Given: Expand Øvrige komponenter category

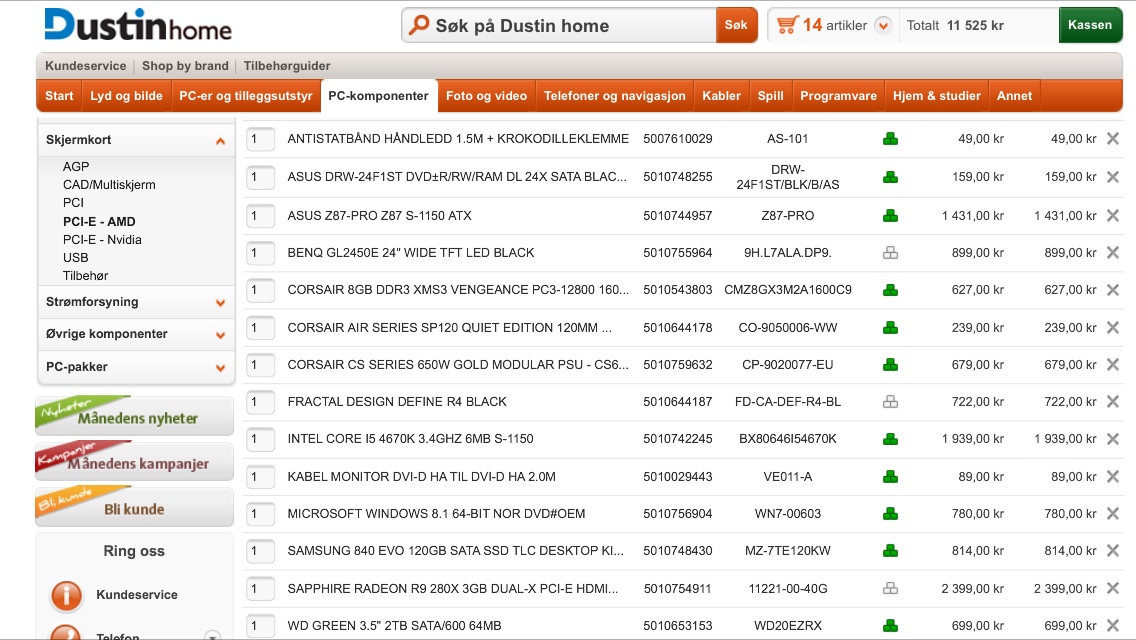Looking at the screenshot, I should 220,335.
